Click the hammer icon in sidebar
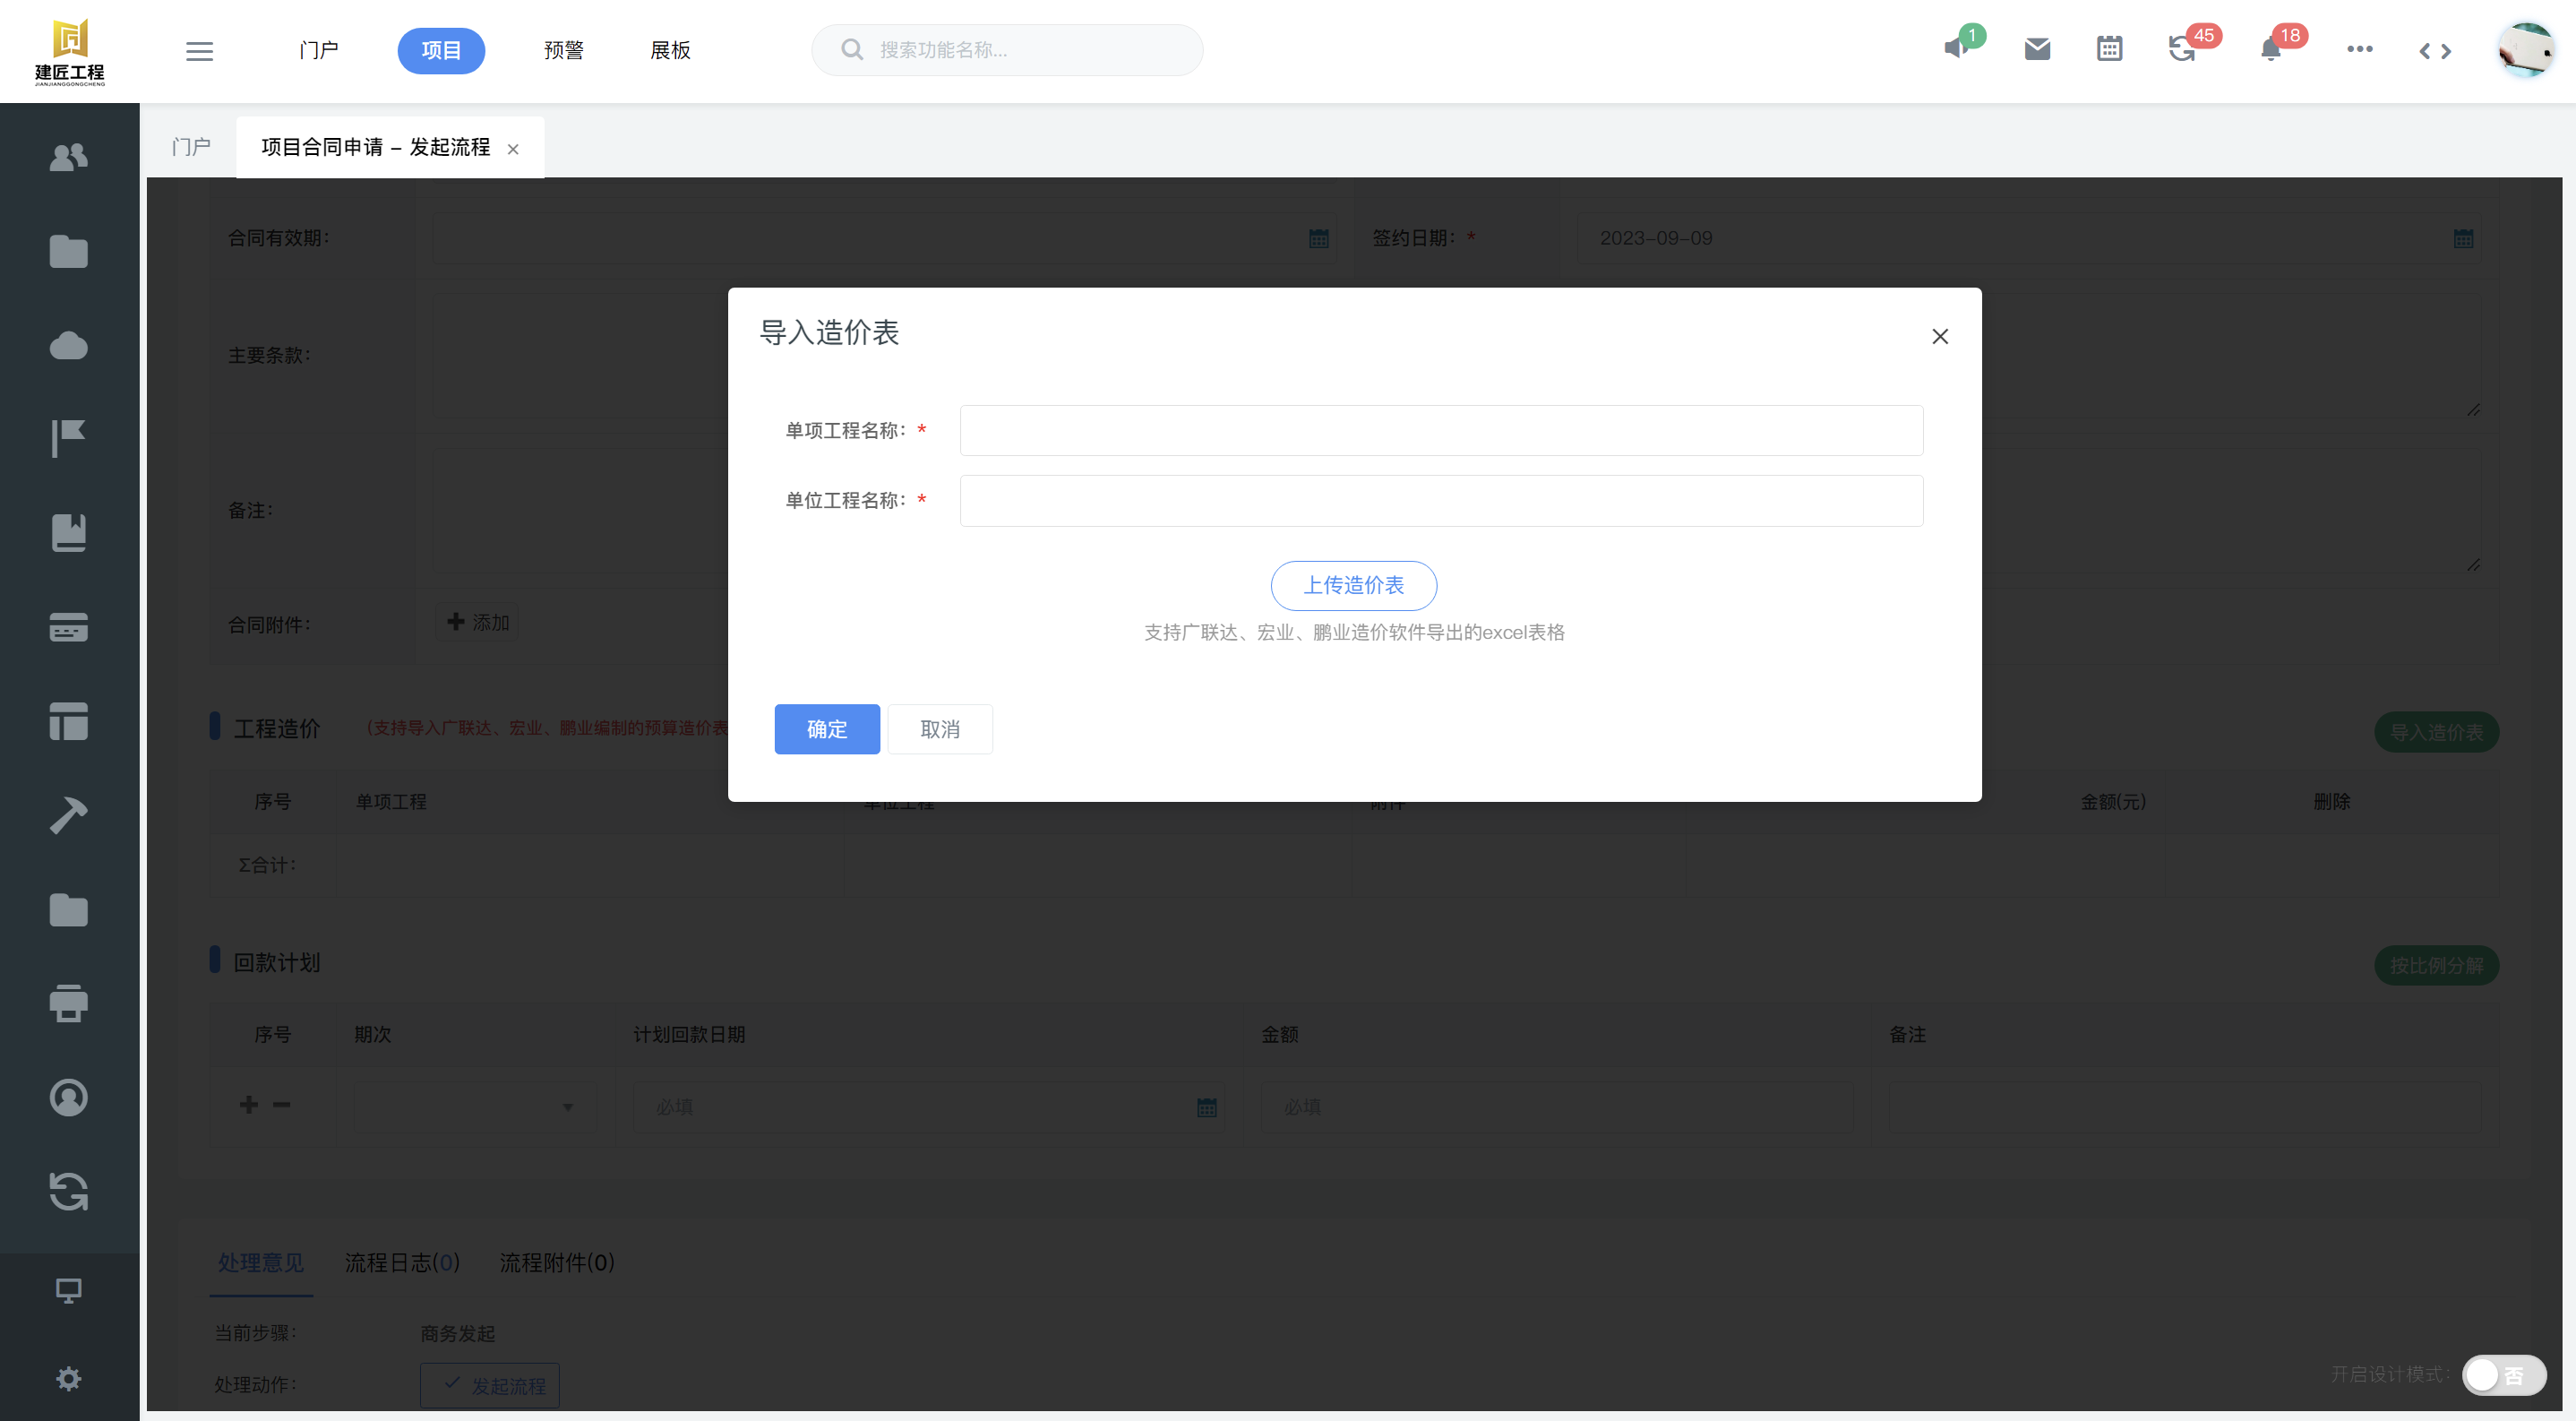This screenshot has height=1421, width=2576. coord(68,815)
